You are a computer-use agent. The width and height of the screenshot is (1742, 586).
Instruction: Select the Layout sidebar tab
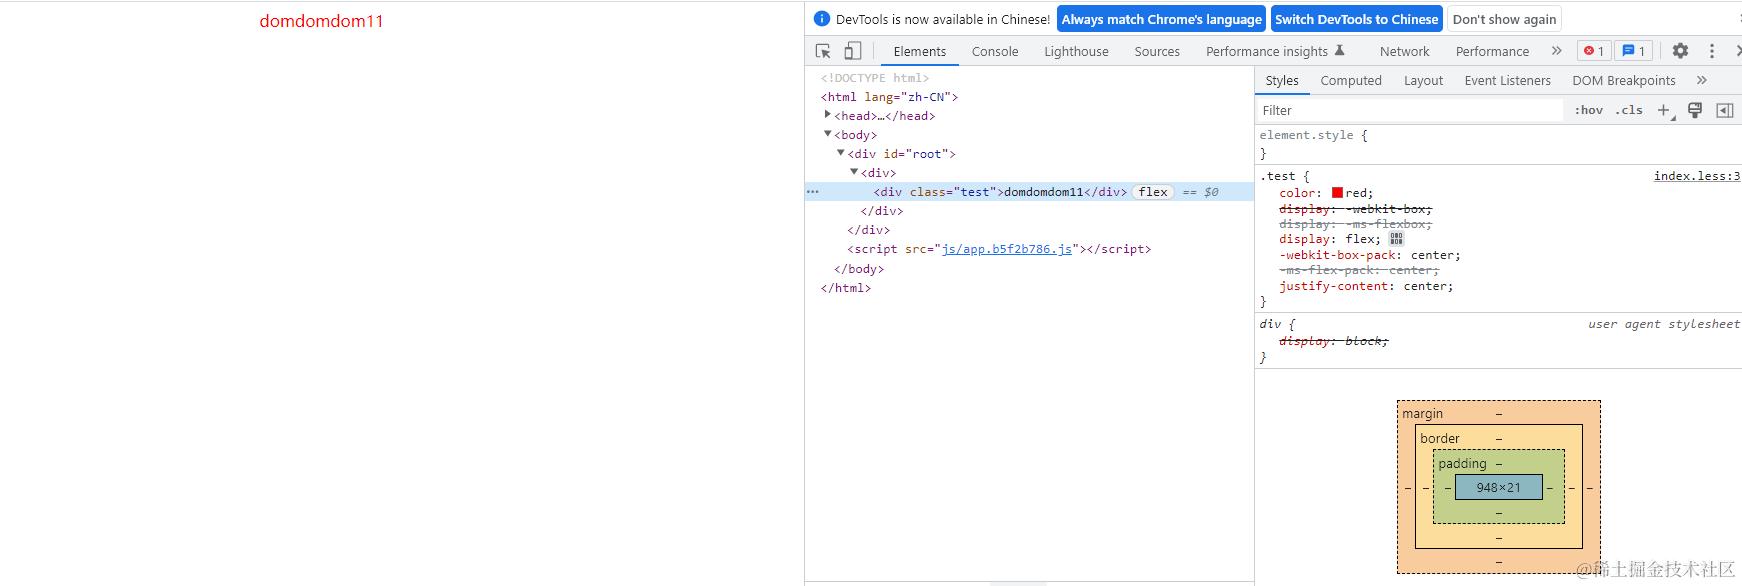coord(1423,80)
